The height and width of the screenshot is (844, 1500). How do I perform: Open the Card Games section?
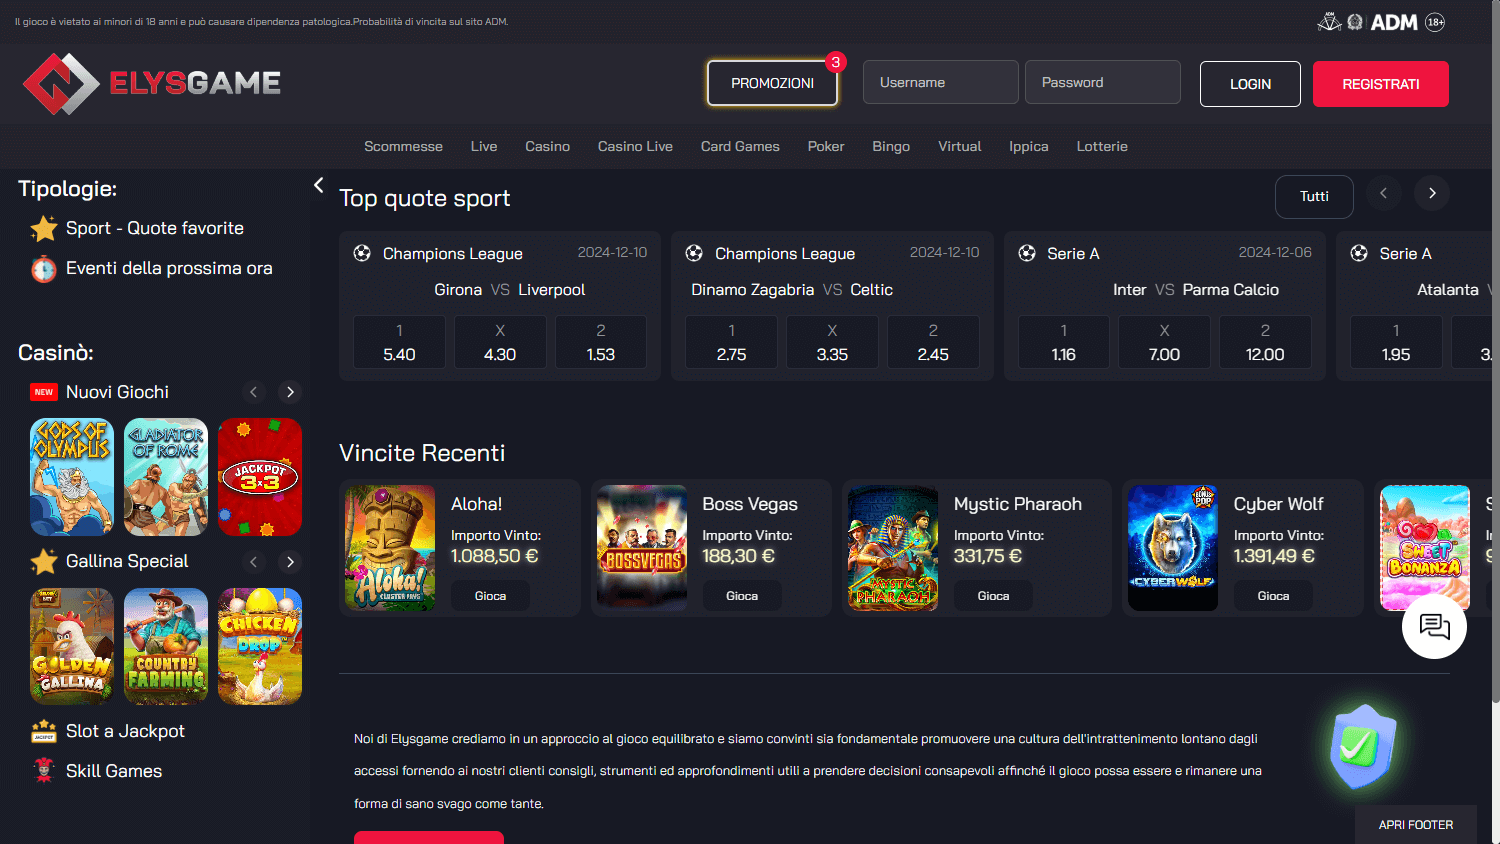click(740, 146)
